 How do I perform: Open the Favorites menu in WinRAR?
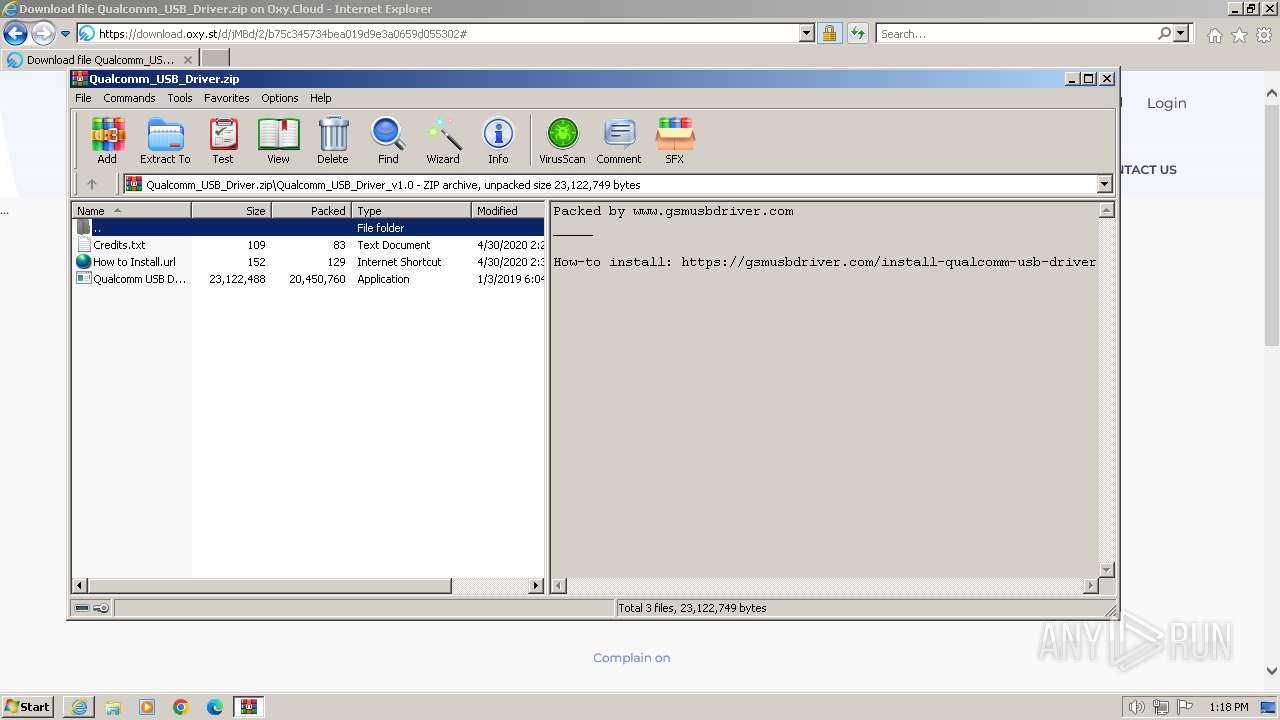click(x=227, y=98)
